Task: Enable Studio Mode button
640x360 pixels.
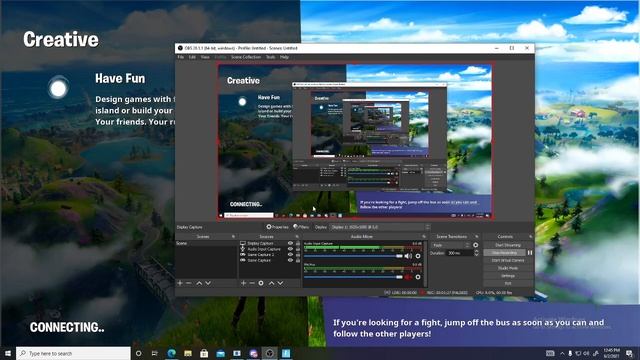Action: [508, 268]
